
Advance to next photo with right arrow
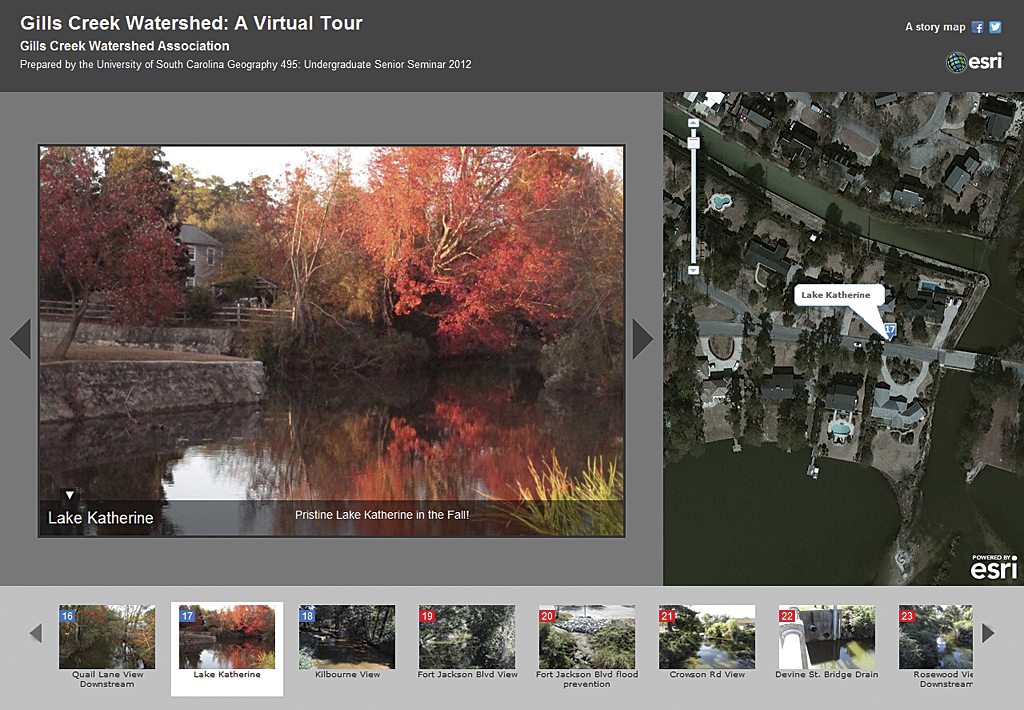(643, 338)
